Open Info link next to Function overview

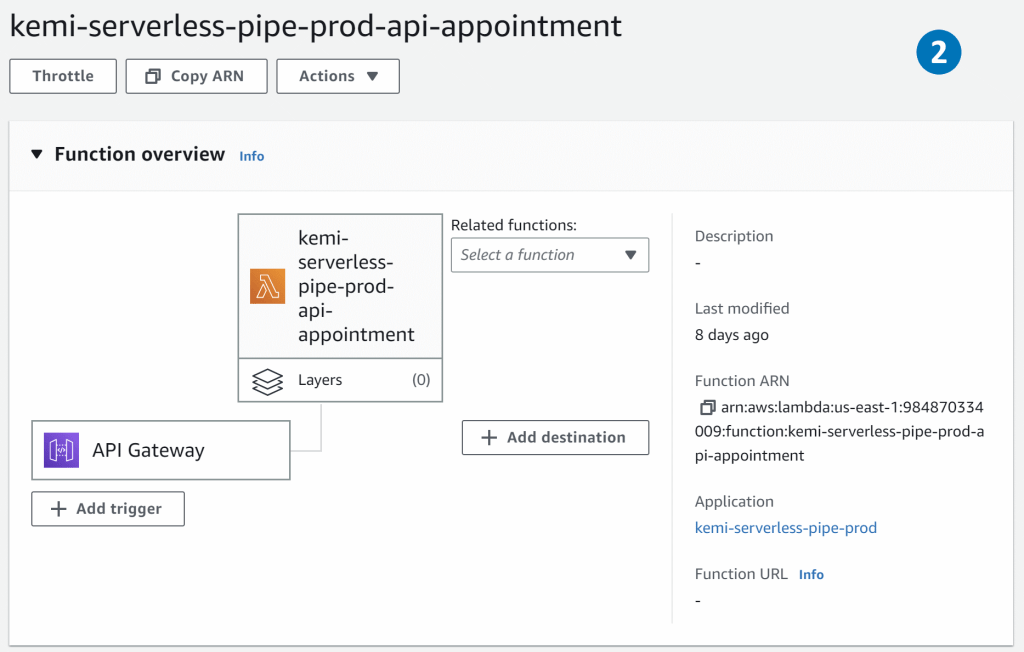[x=252, y=156]
